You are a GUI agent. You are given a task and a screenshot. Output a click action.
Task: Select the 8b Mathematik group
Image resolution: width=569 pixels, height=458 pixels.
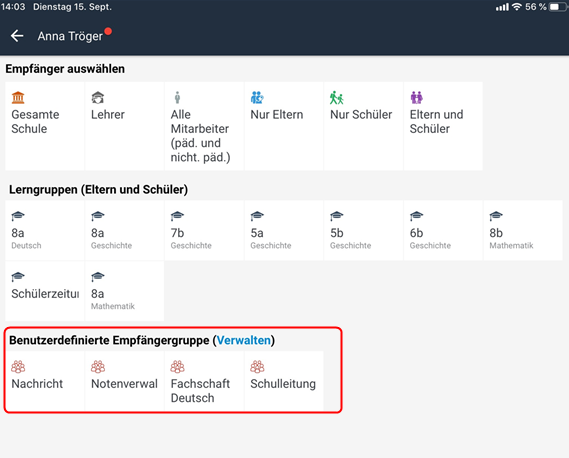[x=523, y=230]
